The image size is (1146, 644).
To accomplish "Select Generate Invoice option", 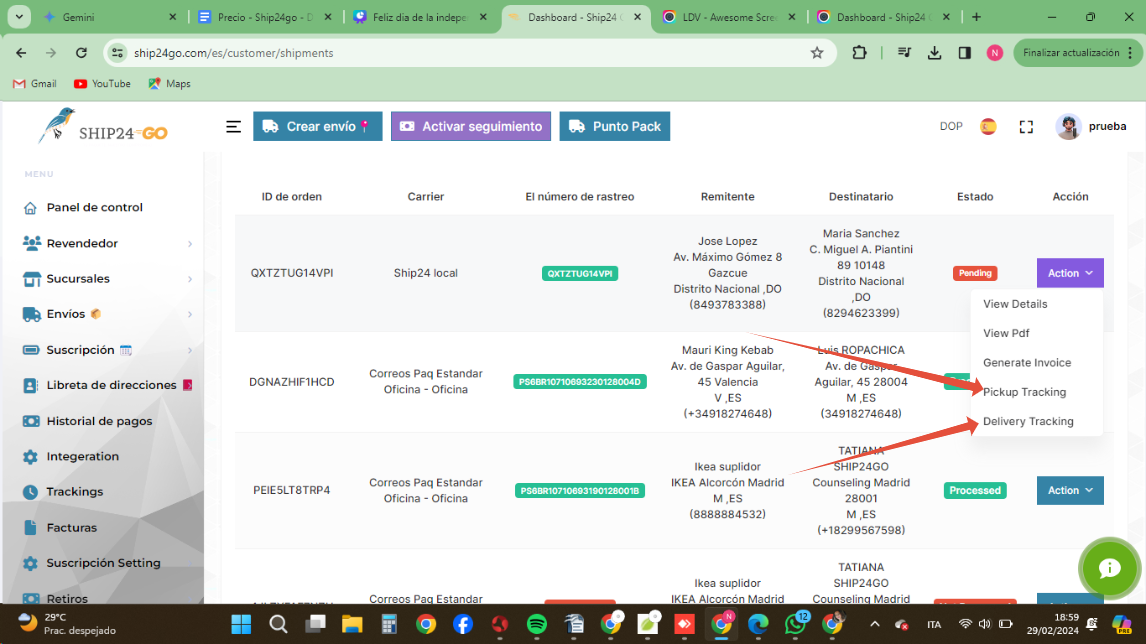I will pos(1027,363).
